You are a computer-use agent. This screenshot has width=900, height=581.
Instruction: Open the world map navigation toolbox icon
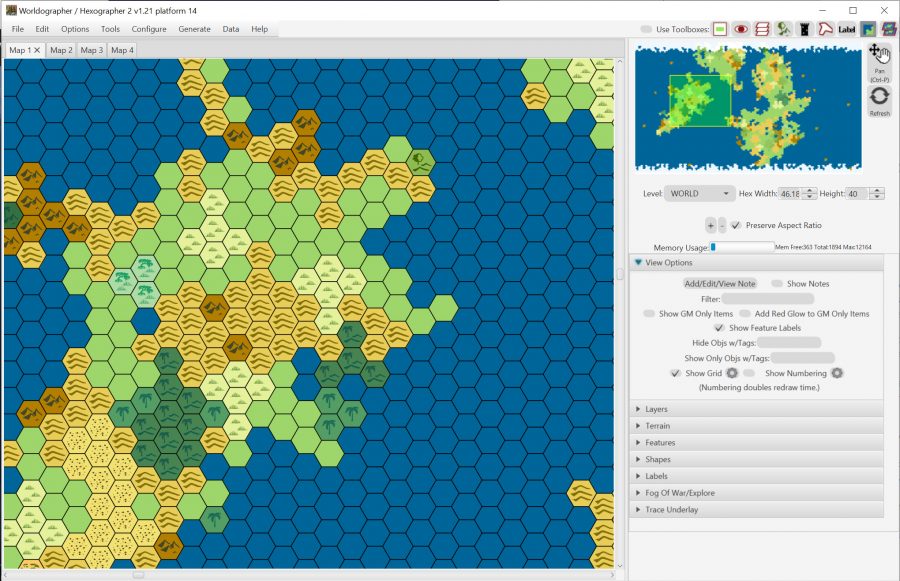(x=867, y=29)
